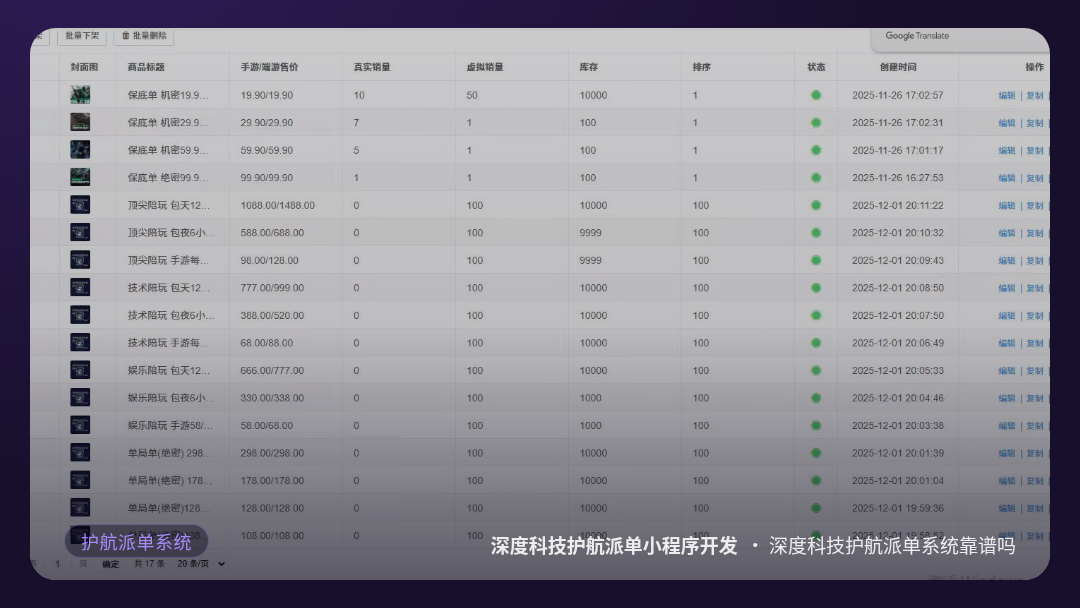Open cover thumbnail of 单局单(绝密) 298 row

point(80,453)
